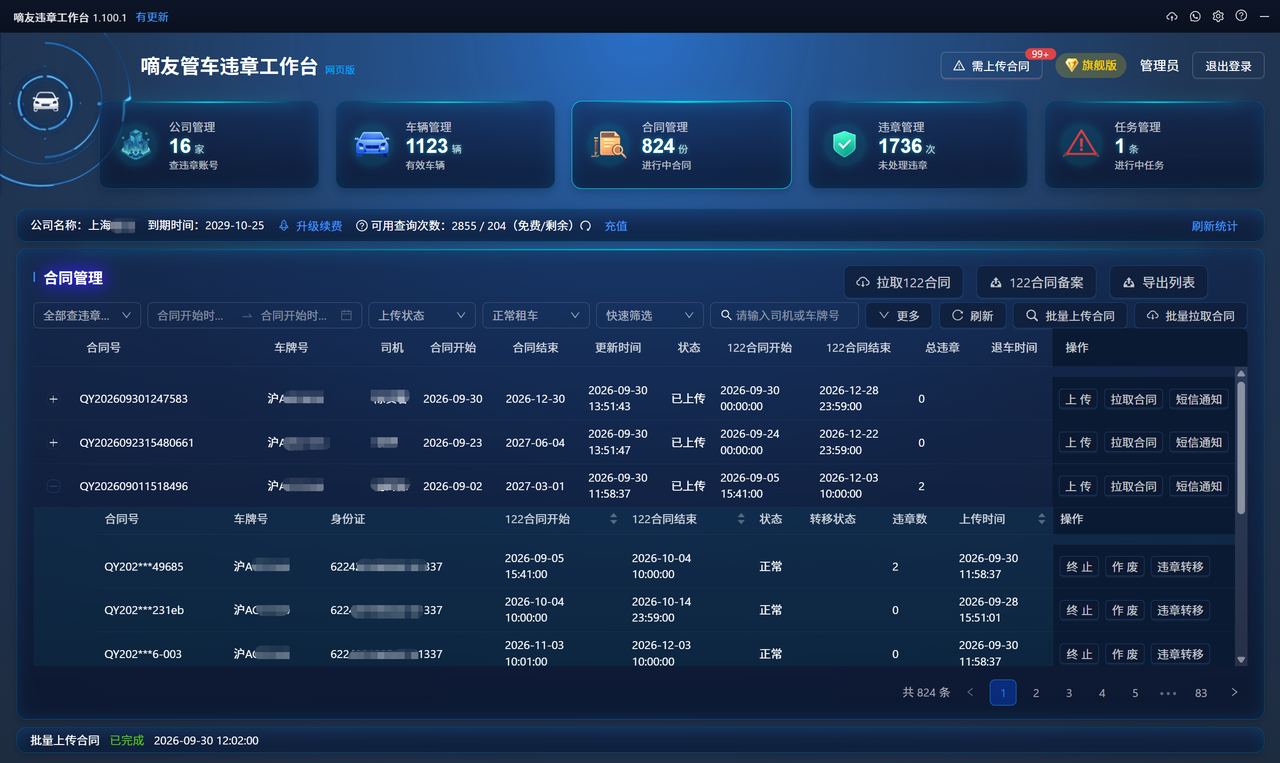Select the 合同管理 card with 824 份
This screenshot has width=1280, height=763.
tap(681, 144)
